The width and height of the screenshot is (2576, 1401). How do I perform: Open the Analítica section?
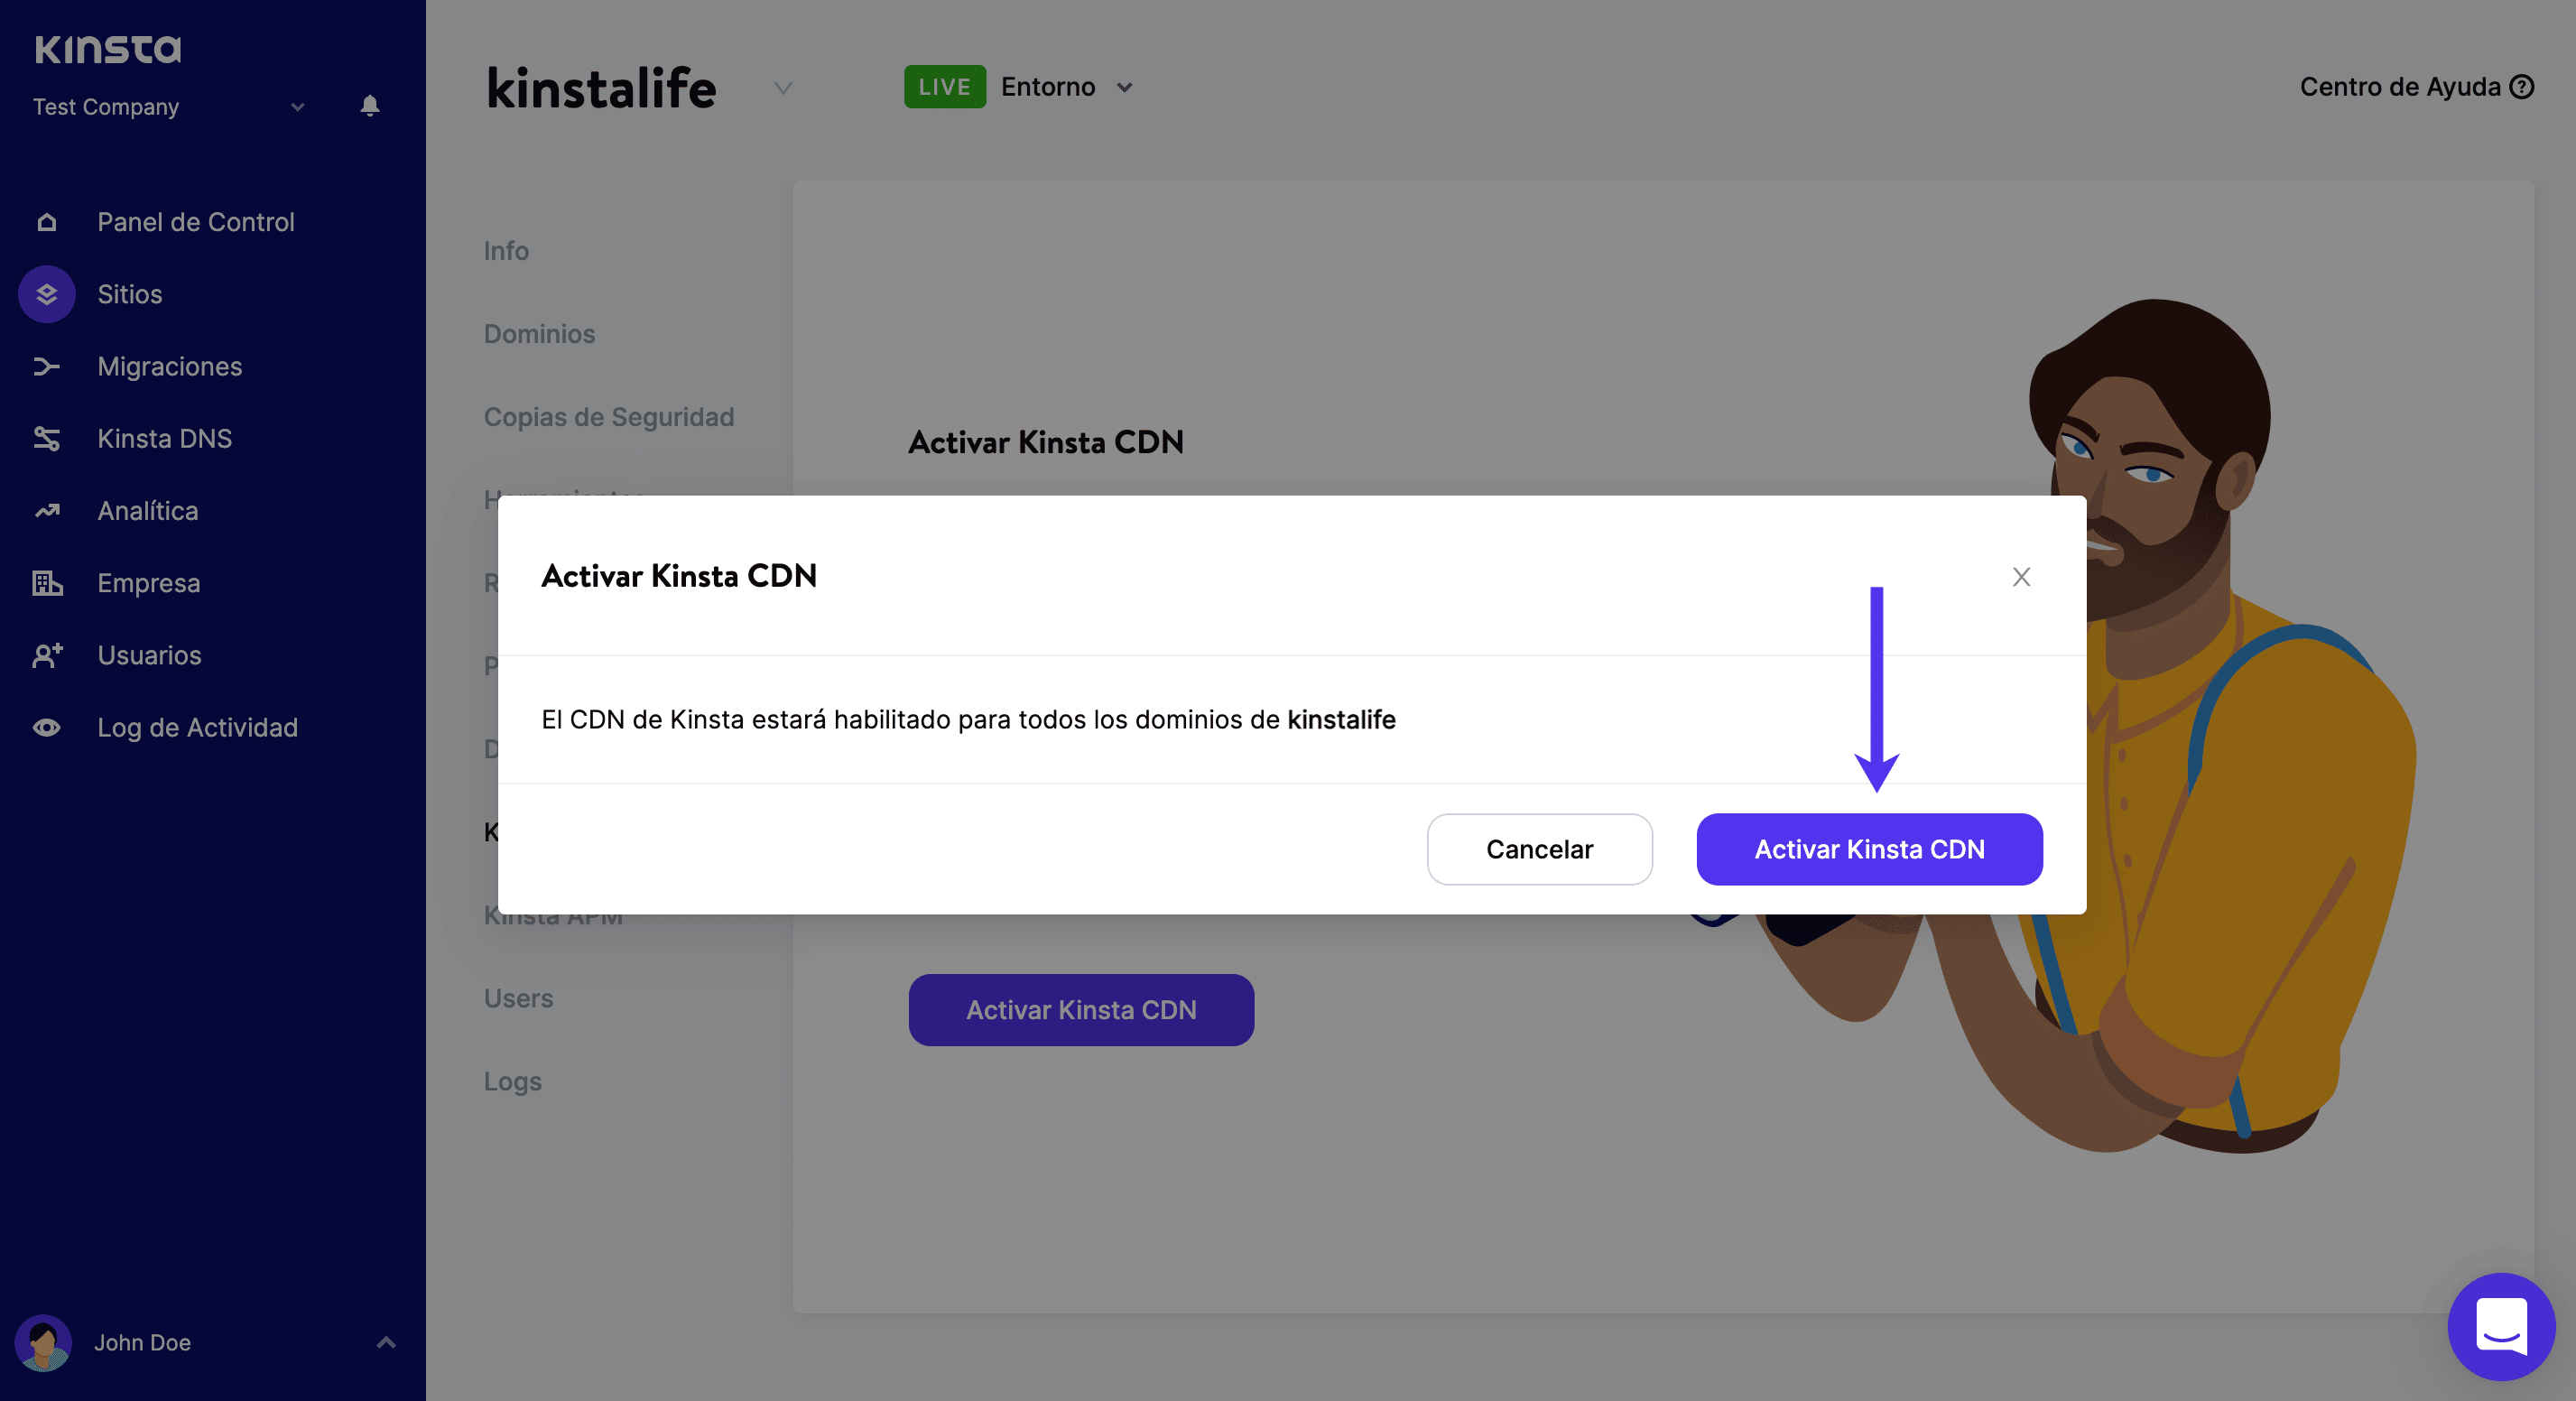tap(147, 510)
